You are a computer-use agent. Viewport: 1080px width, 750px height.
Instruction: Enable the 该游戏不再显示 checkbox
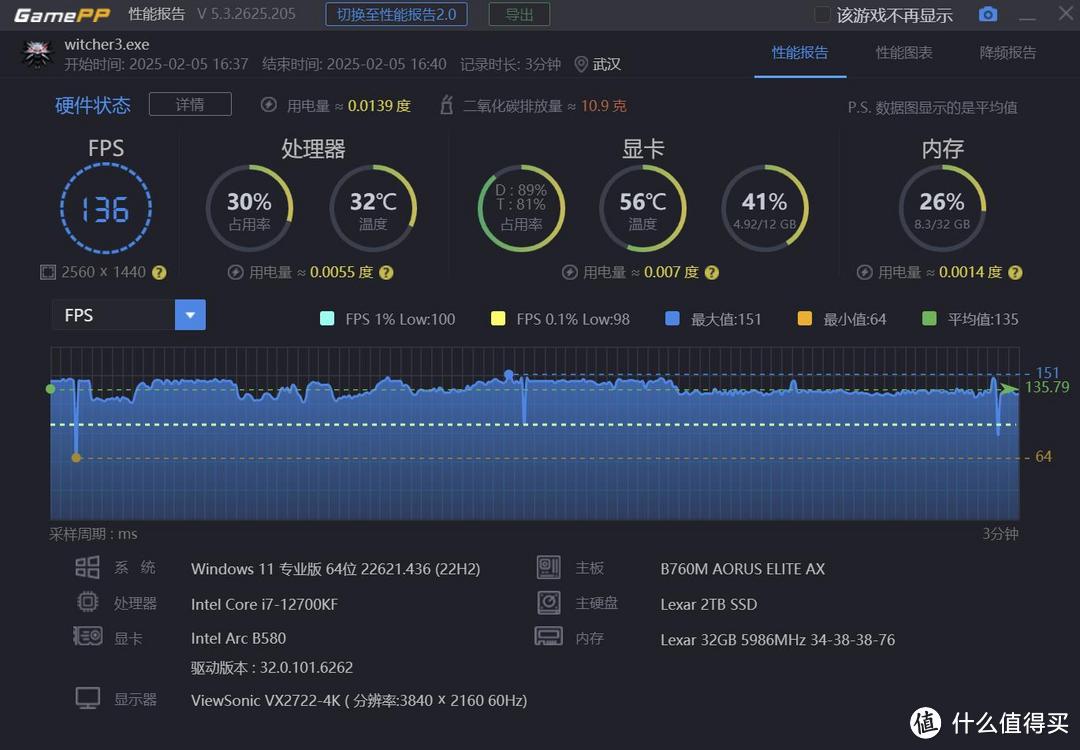tap(822, 14)
